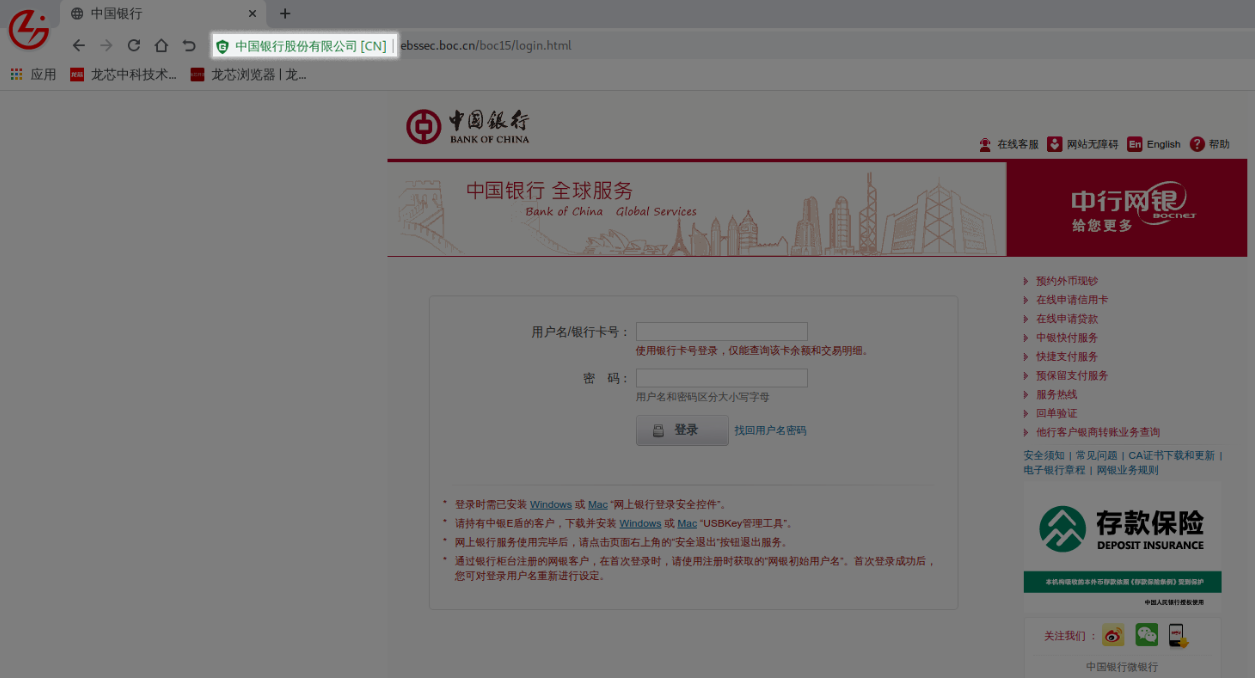Go back to previous page

click(x=79, y=45)
